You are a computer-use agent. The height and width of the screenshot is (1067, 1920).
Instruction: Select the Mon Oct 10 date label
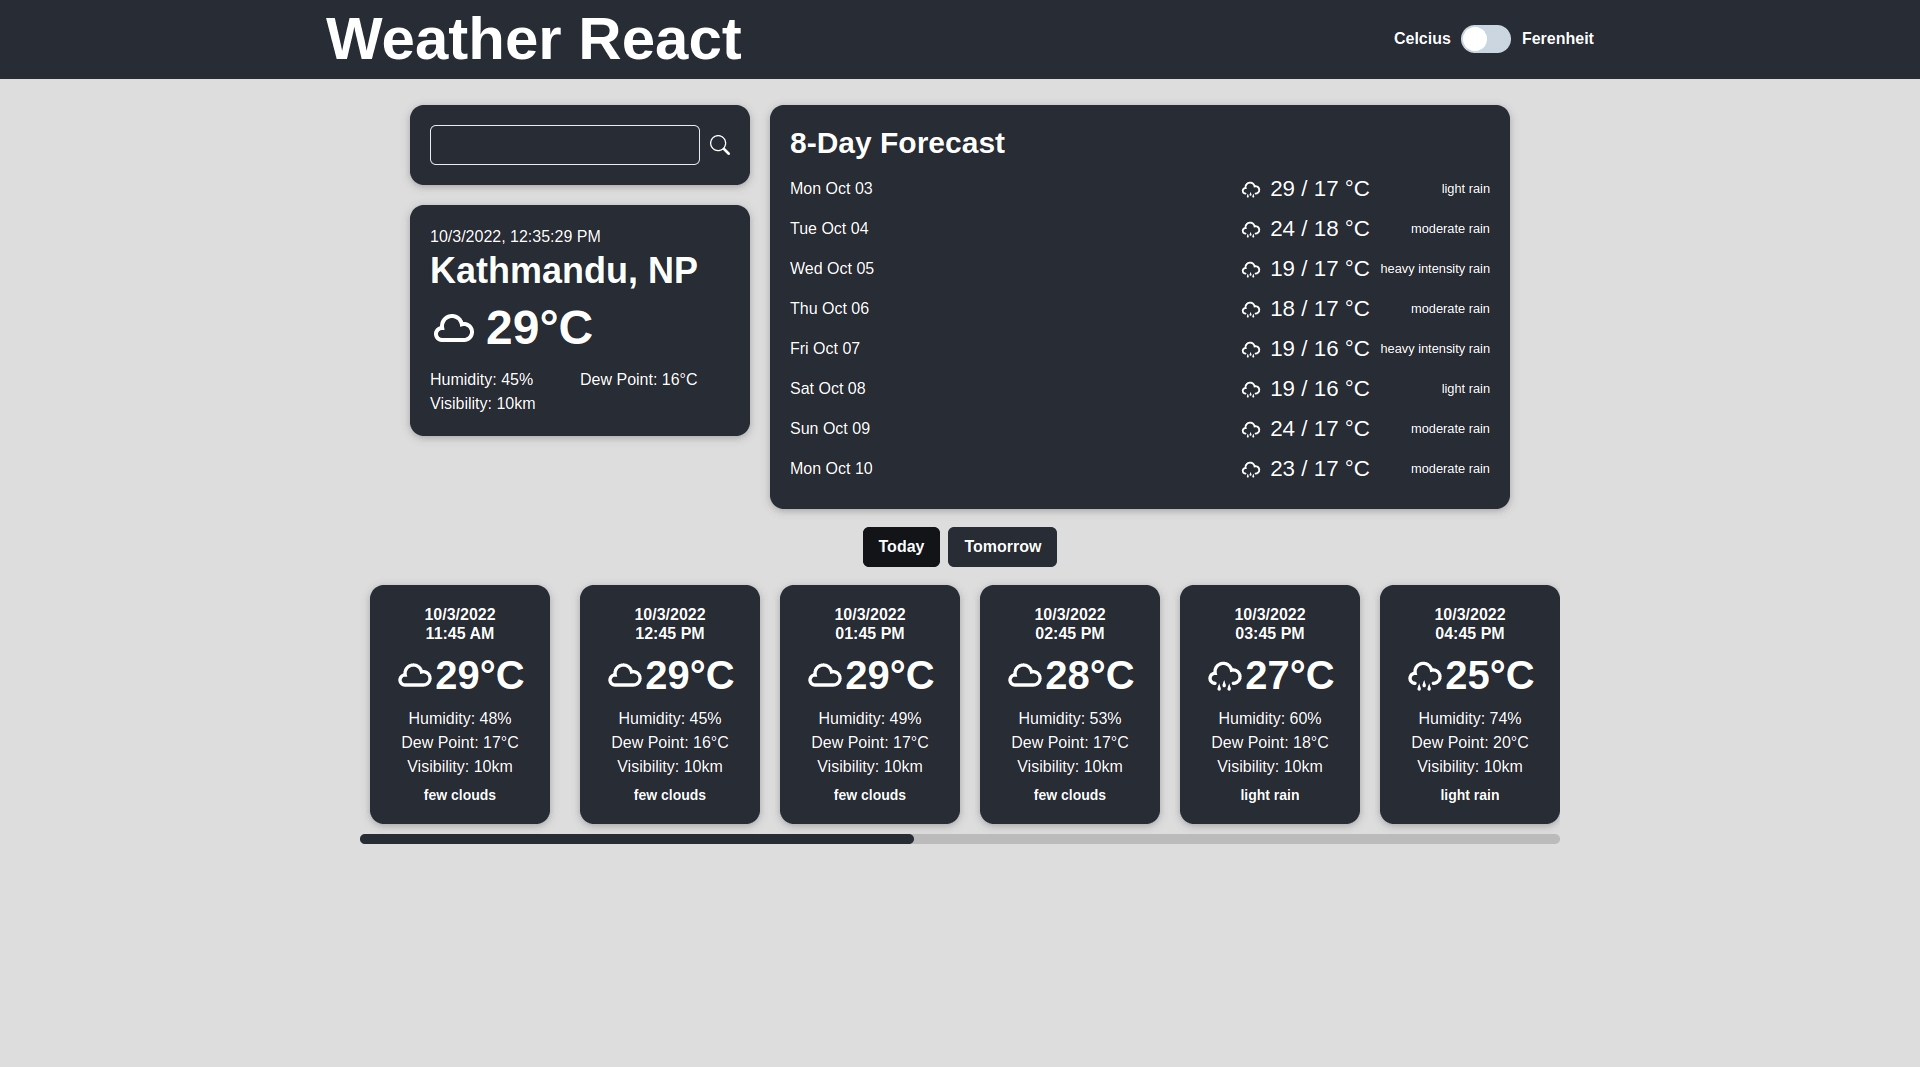[x=831, y=469]
